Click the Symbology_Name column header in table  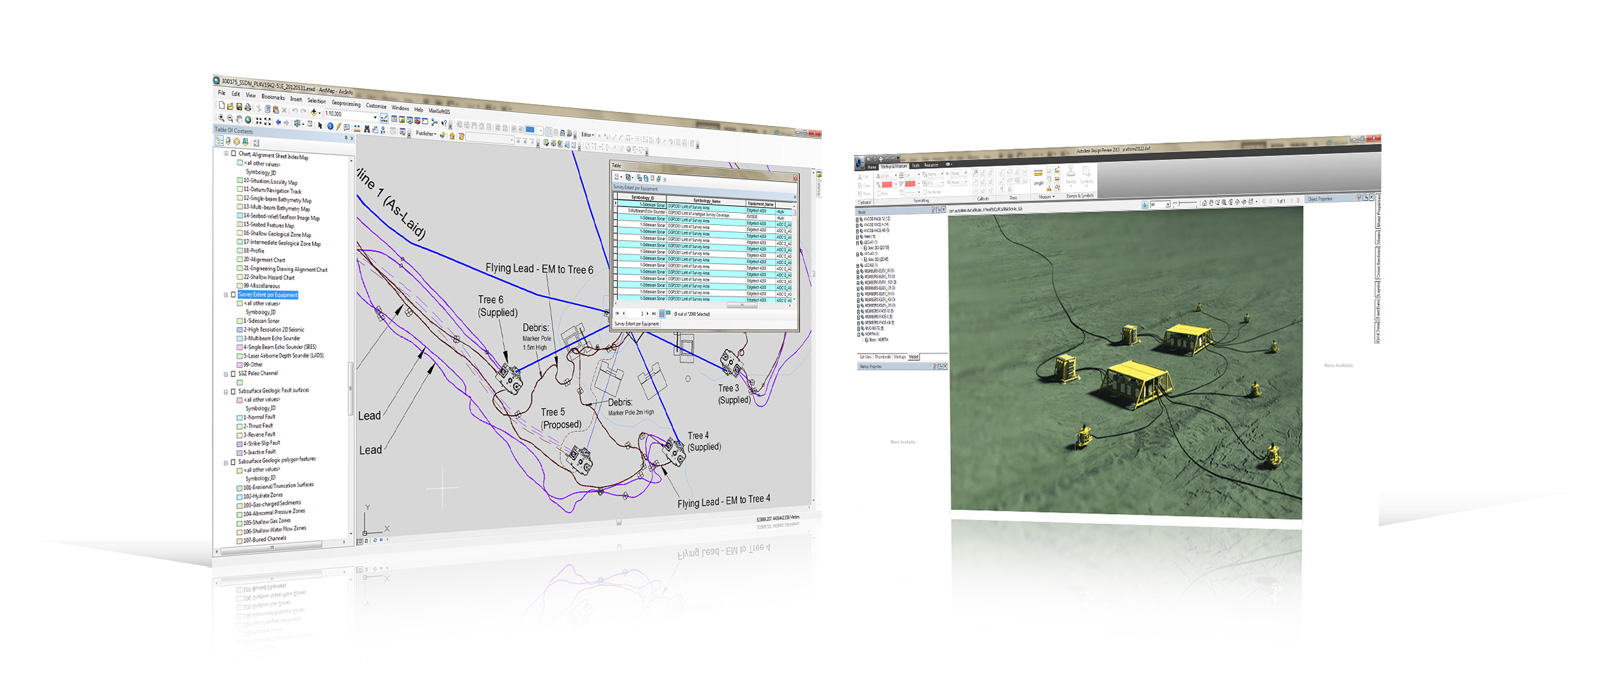click(x=707, y=201)
